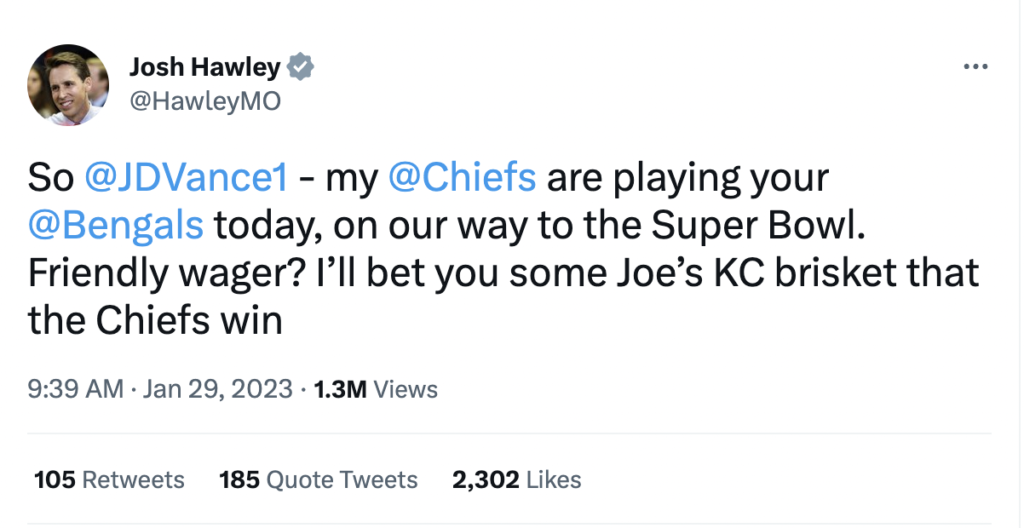Click the blue verified badge icon
Image resolution: width=1024 pixels, height=528 pixels.
[301, 67]
